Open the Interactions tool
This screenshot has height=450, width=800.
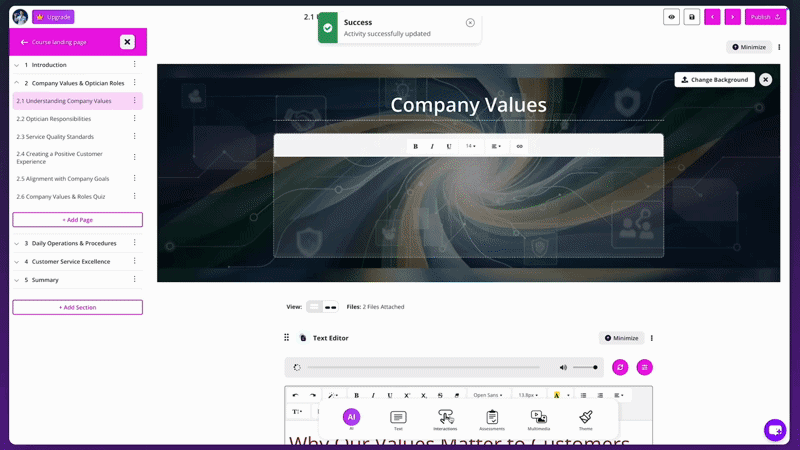445,420
